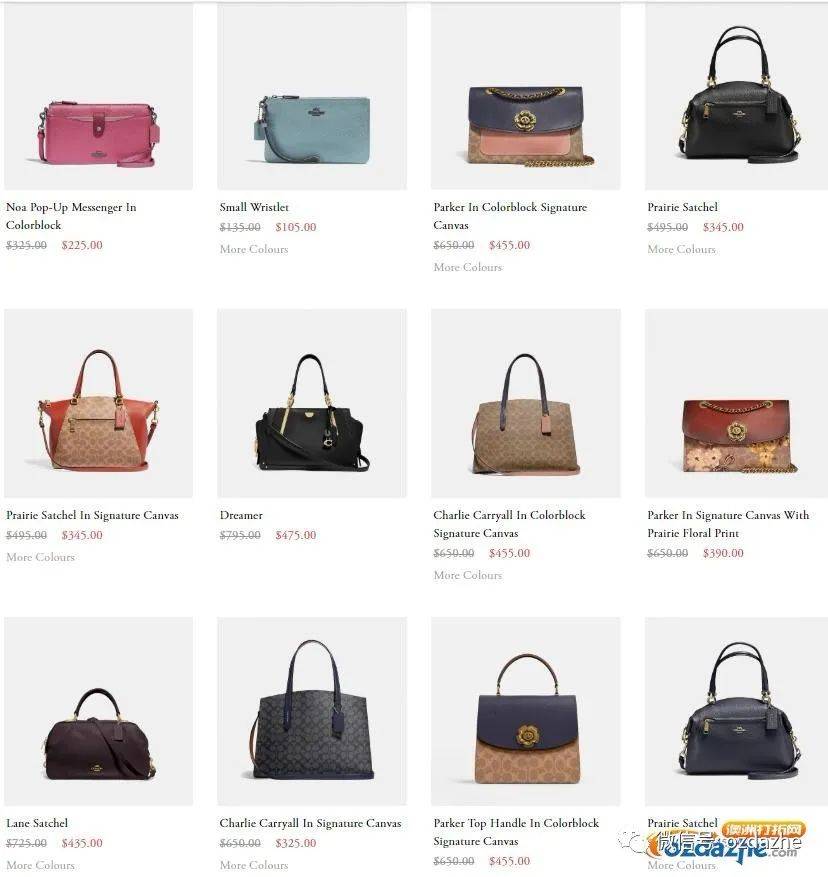Open the Dreamer product title link
This screenshot has width=828, height=877.
[241, 515]
